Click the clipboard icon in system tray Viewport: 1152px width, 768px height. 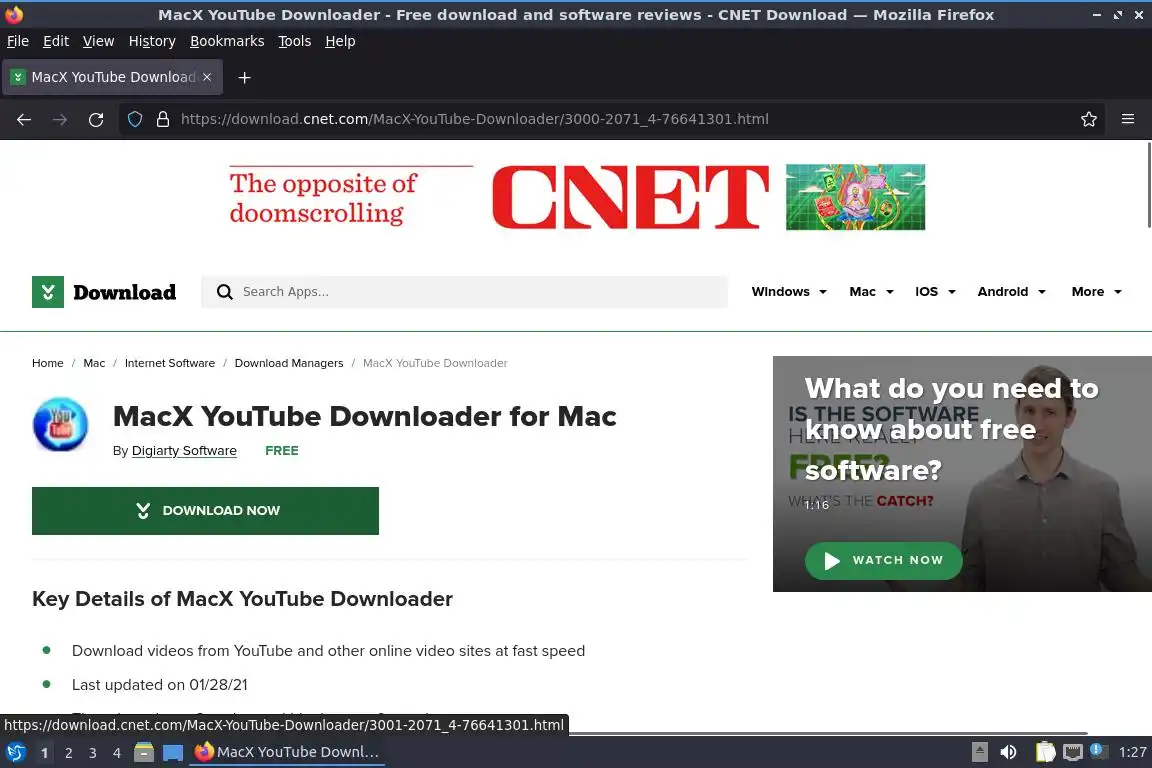1045,752
